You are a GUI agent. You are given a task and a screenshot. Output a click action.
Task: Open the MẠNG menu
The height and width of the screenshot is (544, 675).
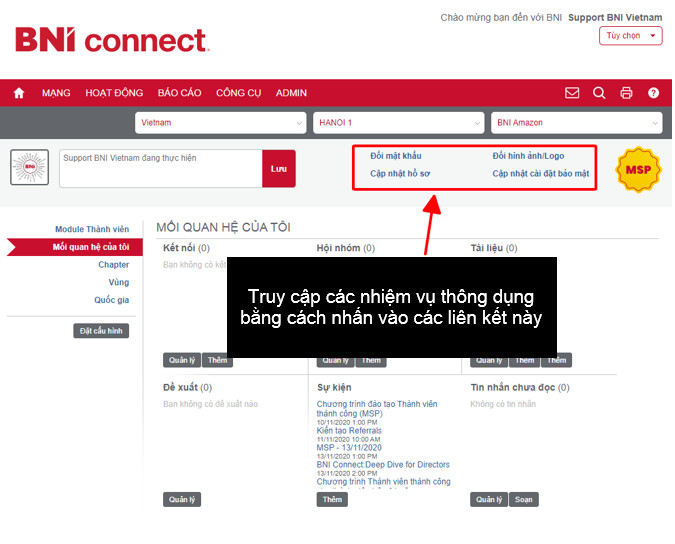tap(56, 93)
